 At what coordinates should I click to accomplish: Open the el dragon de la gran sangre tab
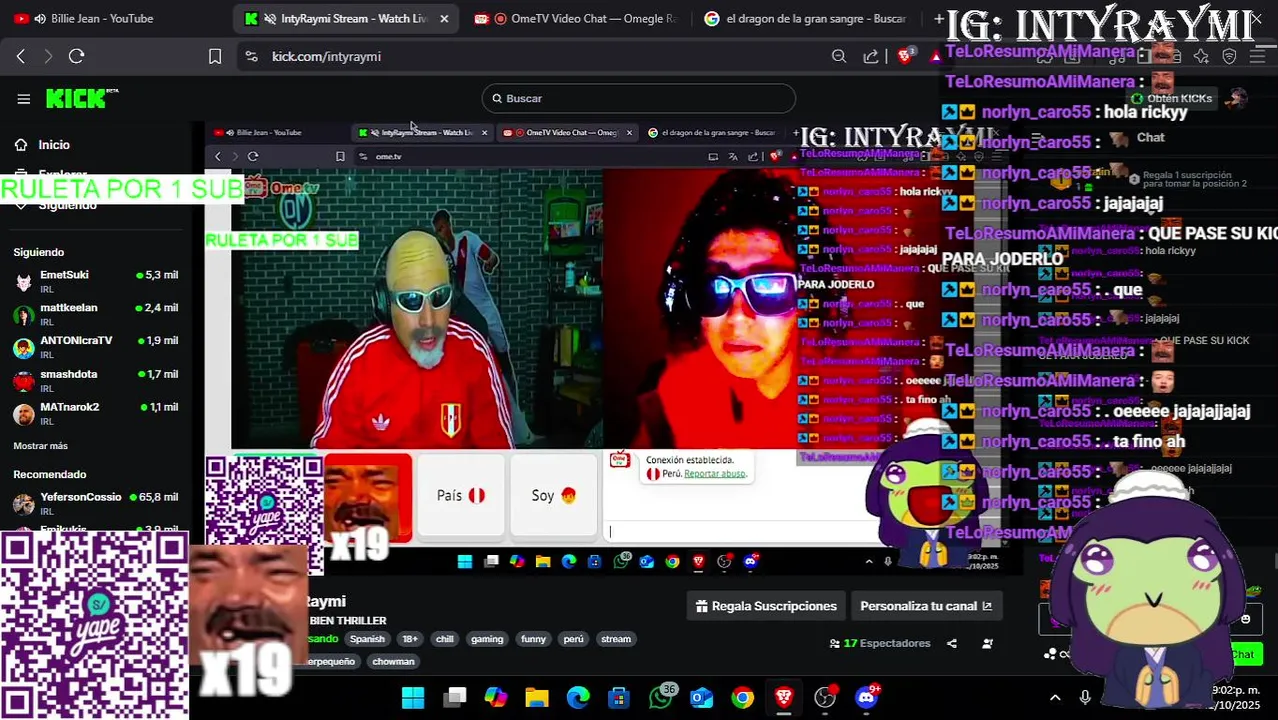point(806,18)
